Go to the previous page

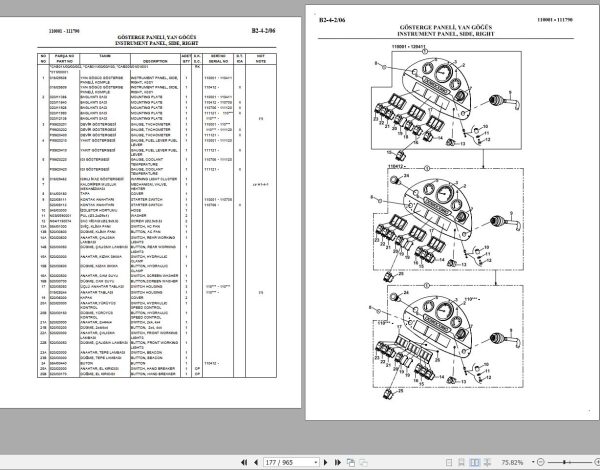pos(256,462)
